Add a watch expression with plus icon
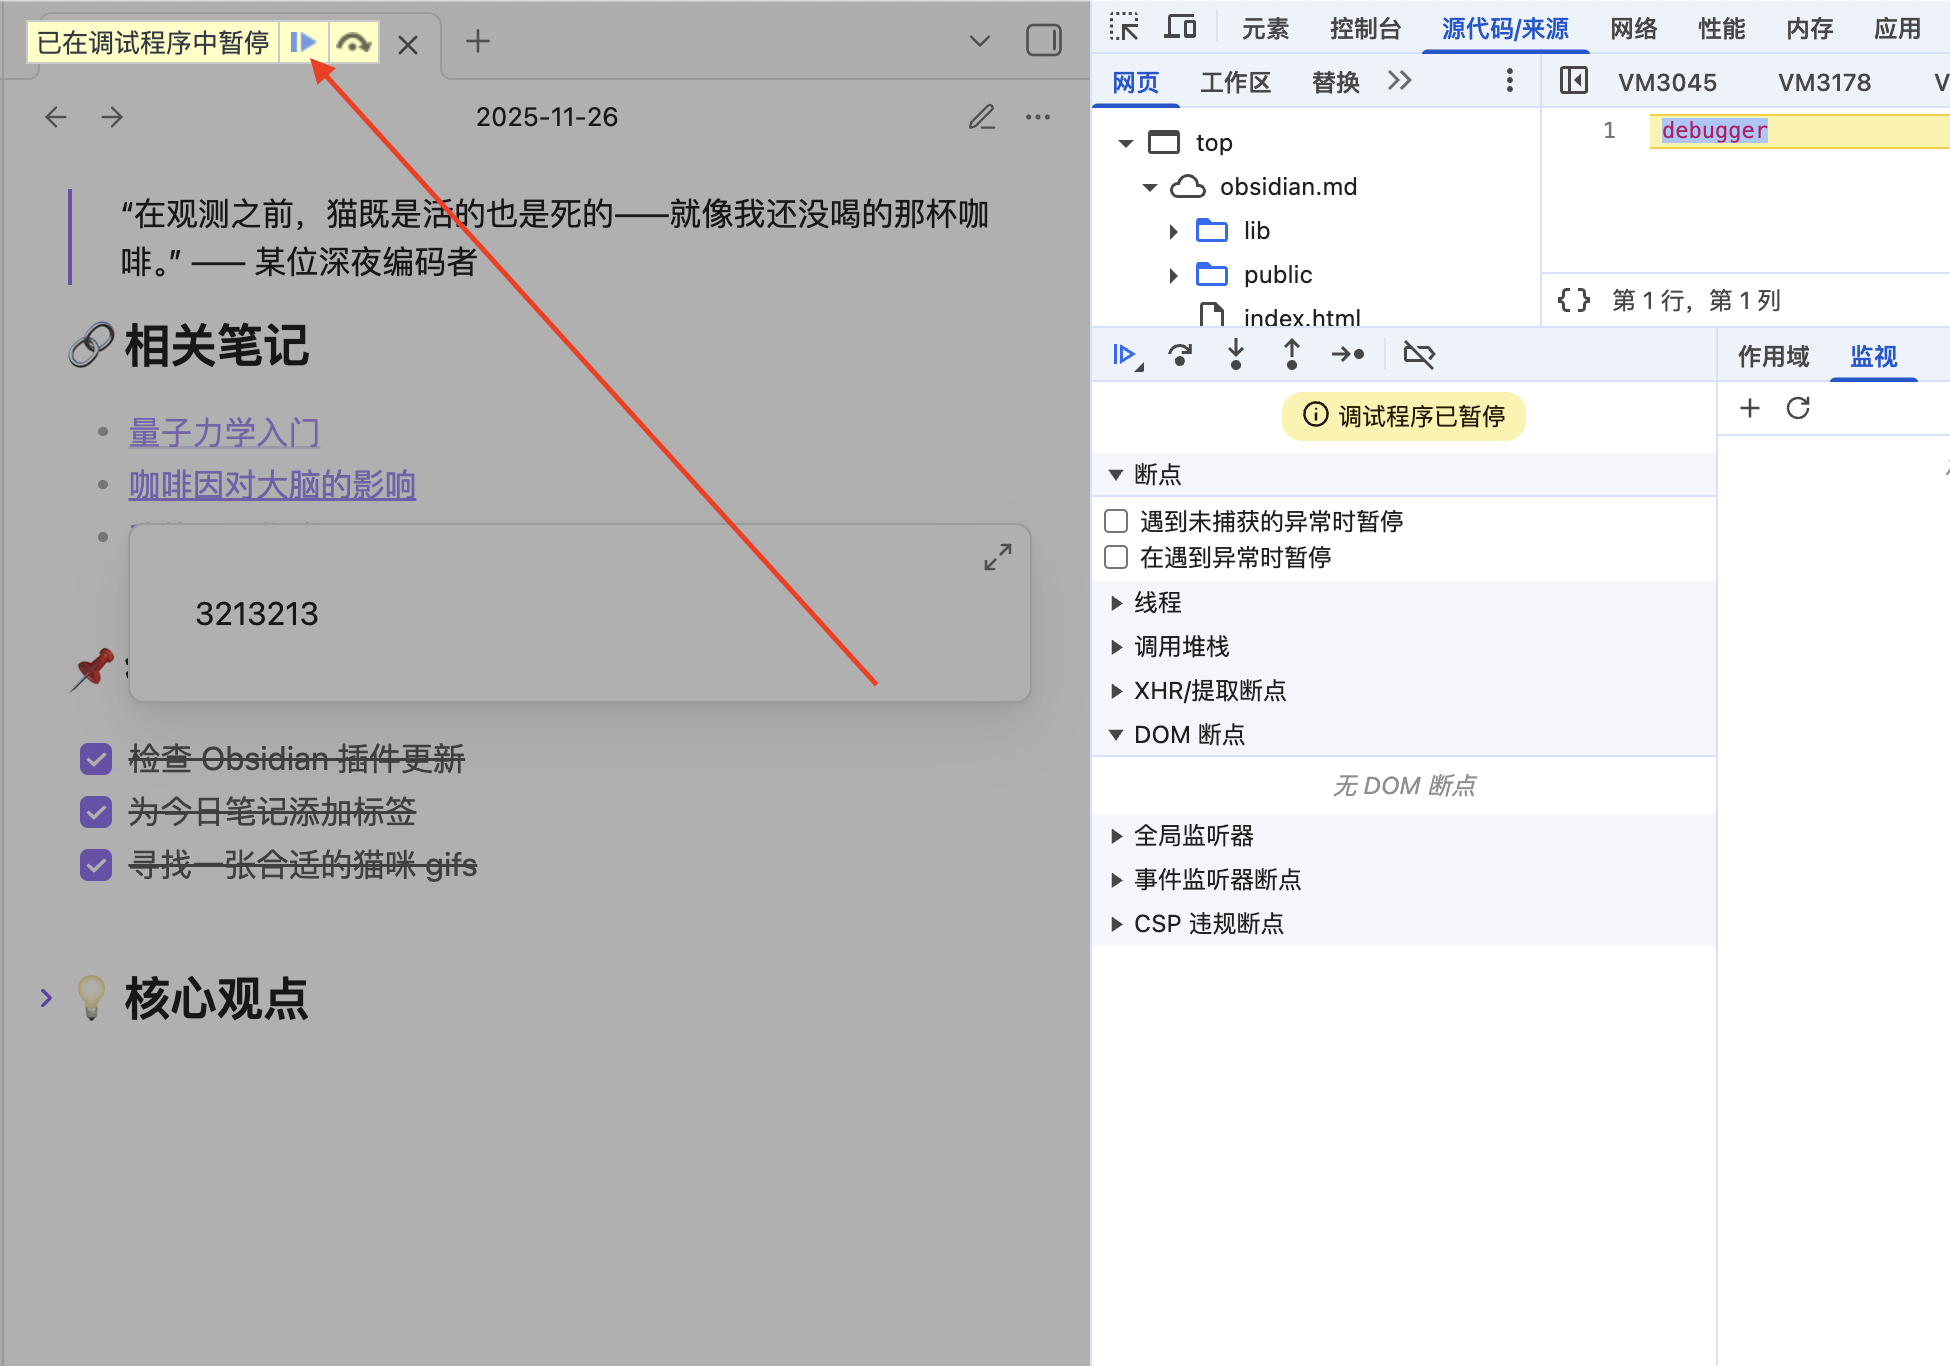Screen dimensions: 1950x1366 pyautogui.click(x=1750, y=408)
